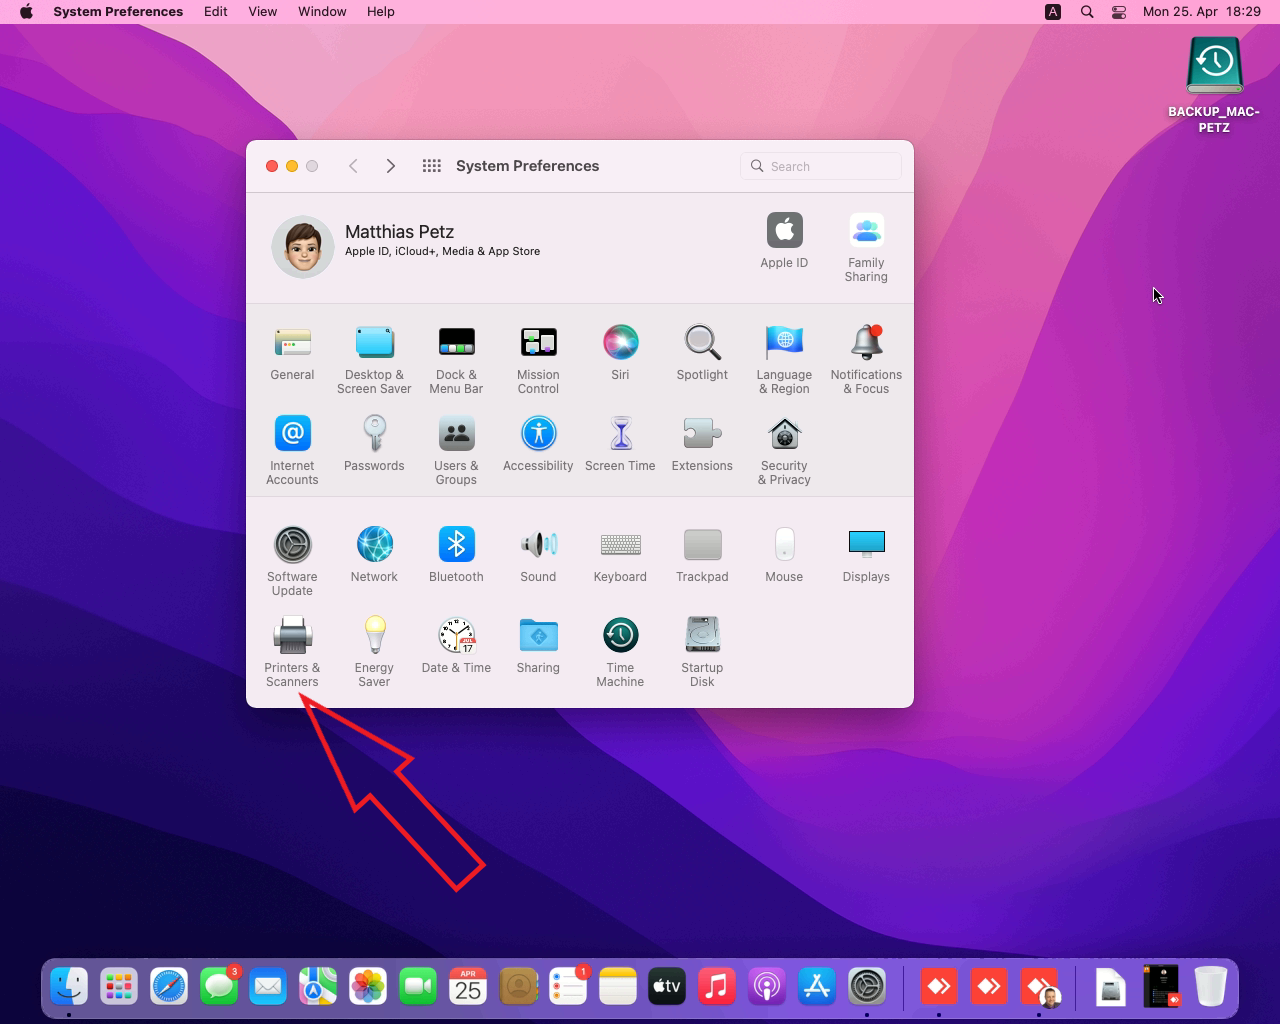Viewport: 1280px width, 1024px height.
Task: Click the Matthias Petz account name
Action: click(399, 231)
